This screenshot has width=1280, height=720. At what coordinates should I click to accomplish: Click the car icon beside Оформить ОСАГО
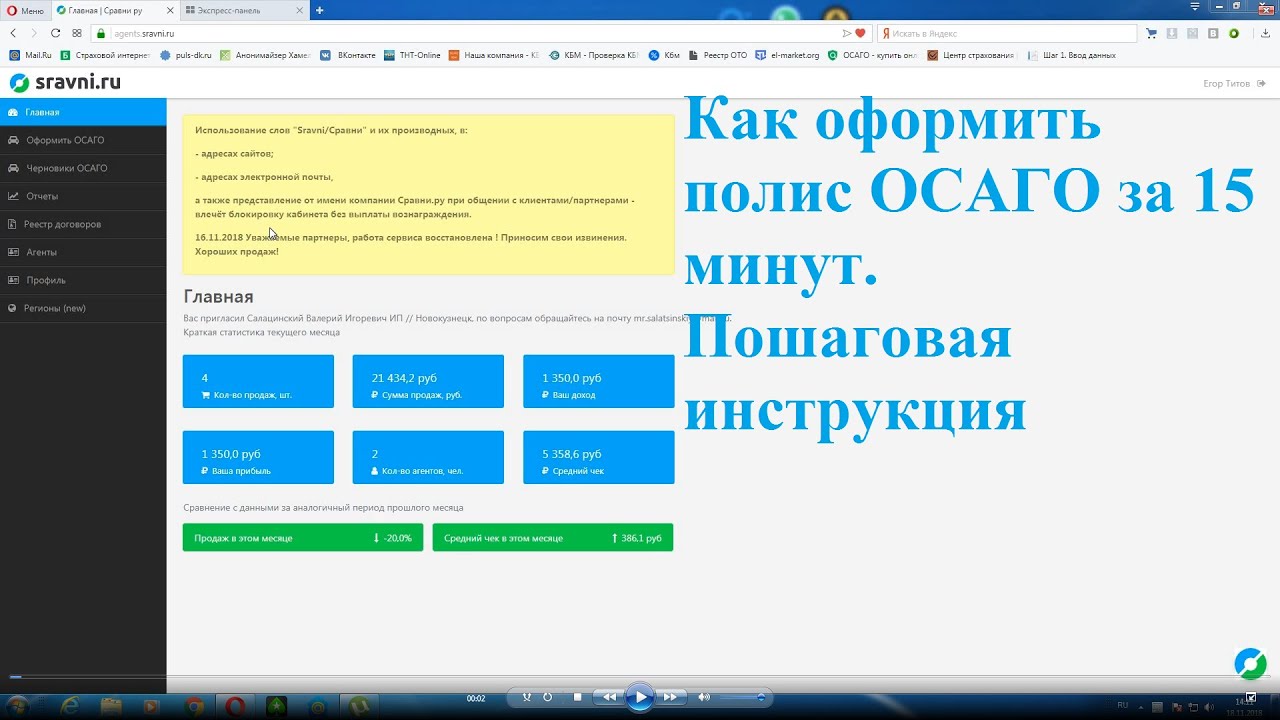click(x=13, y=140)
